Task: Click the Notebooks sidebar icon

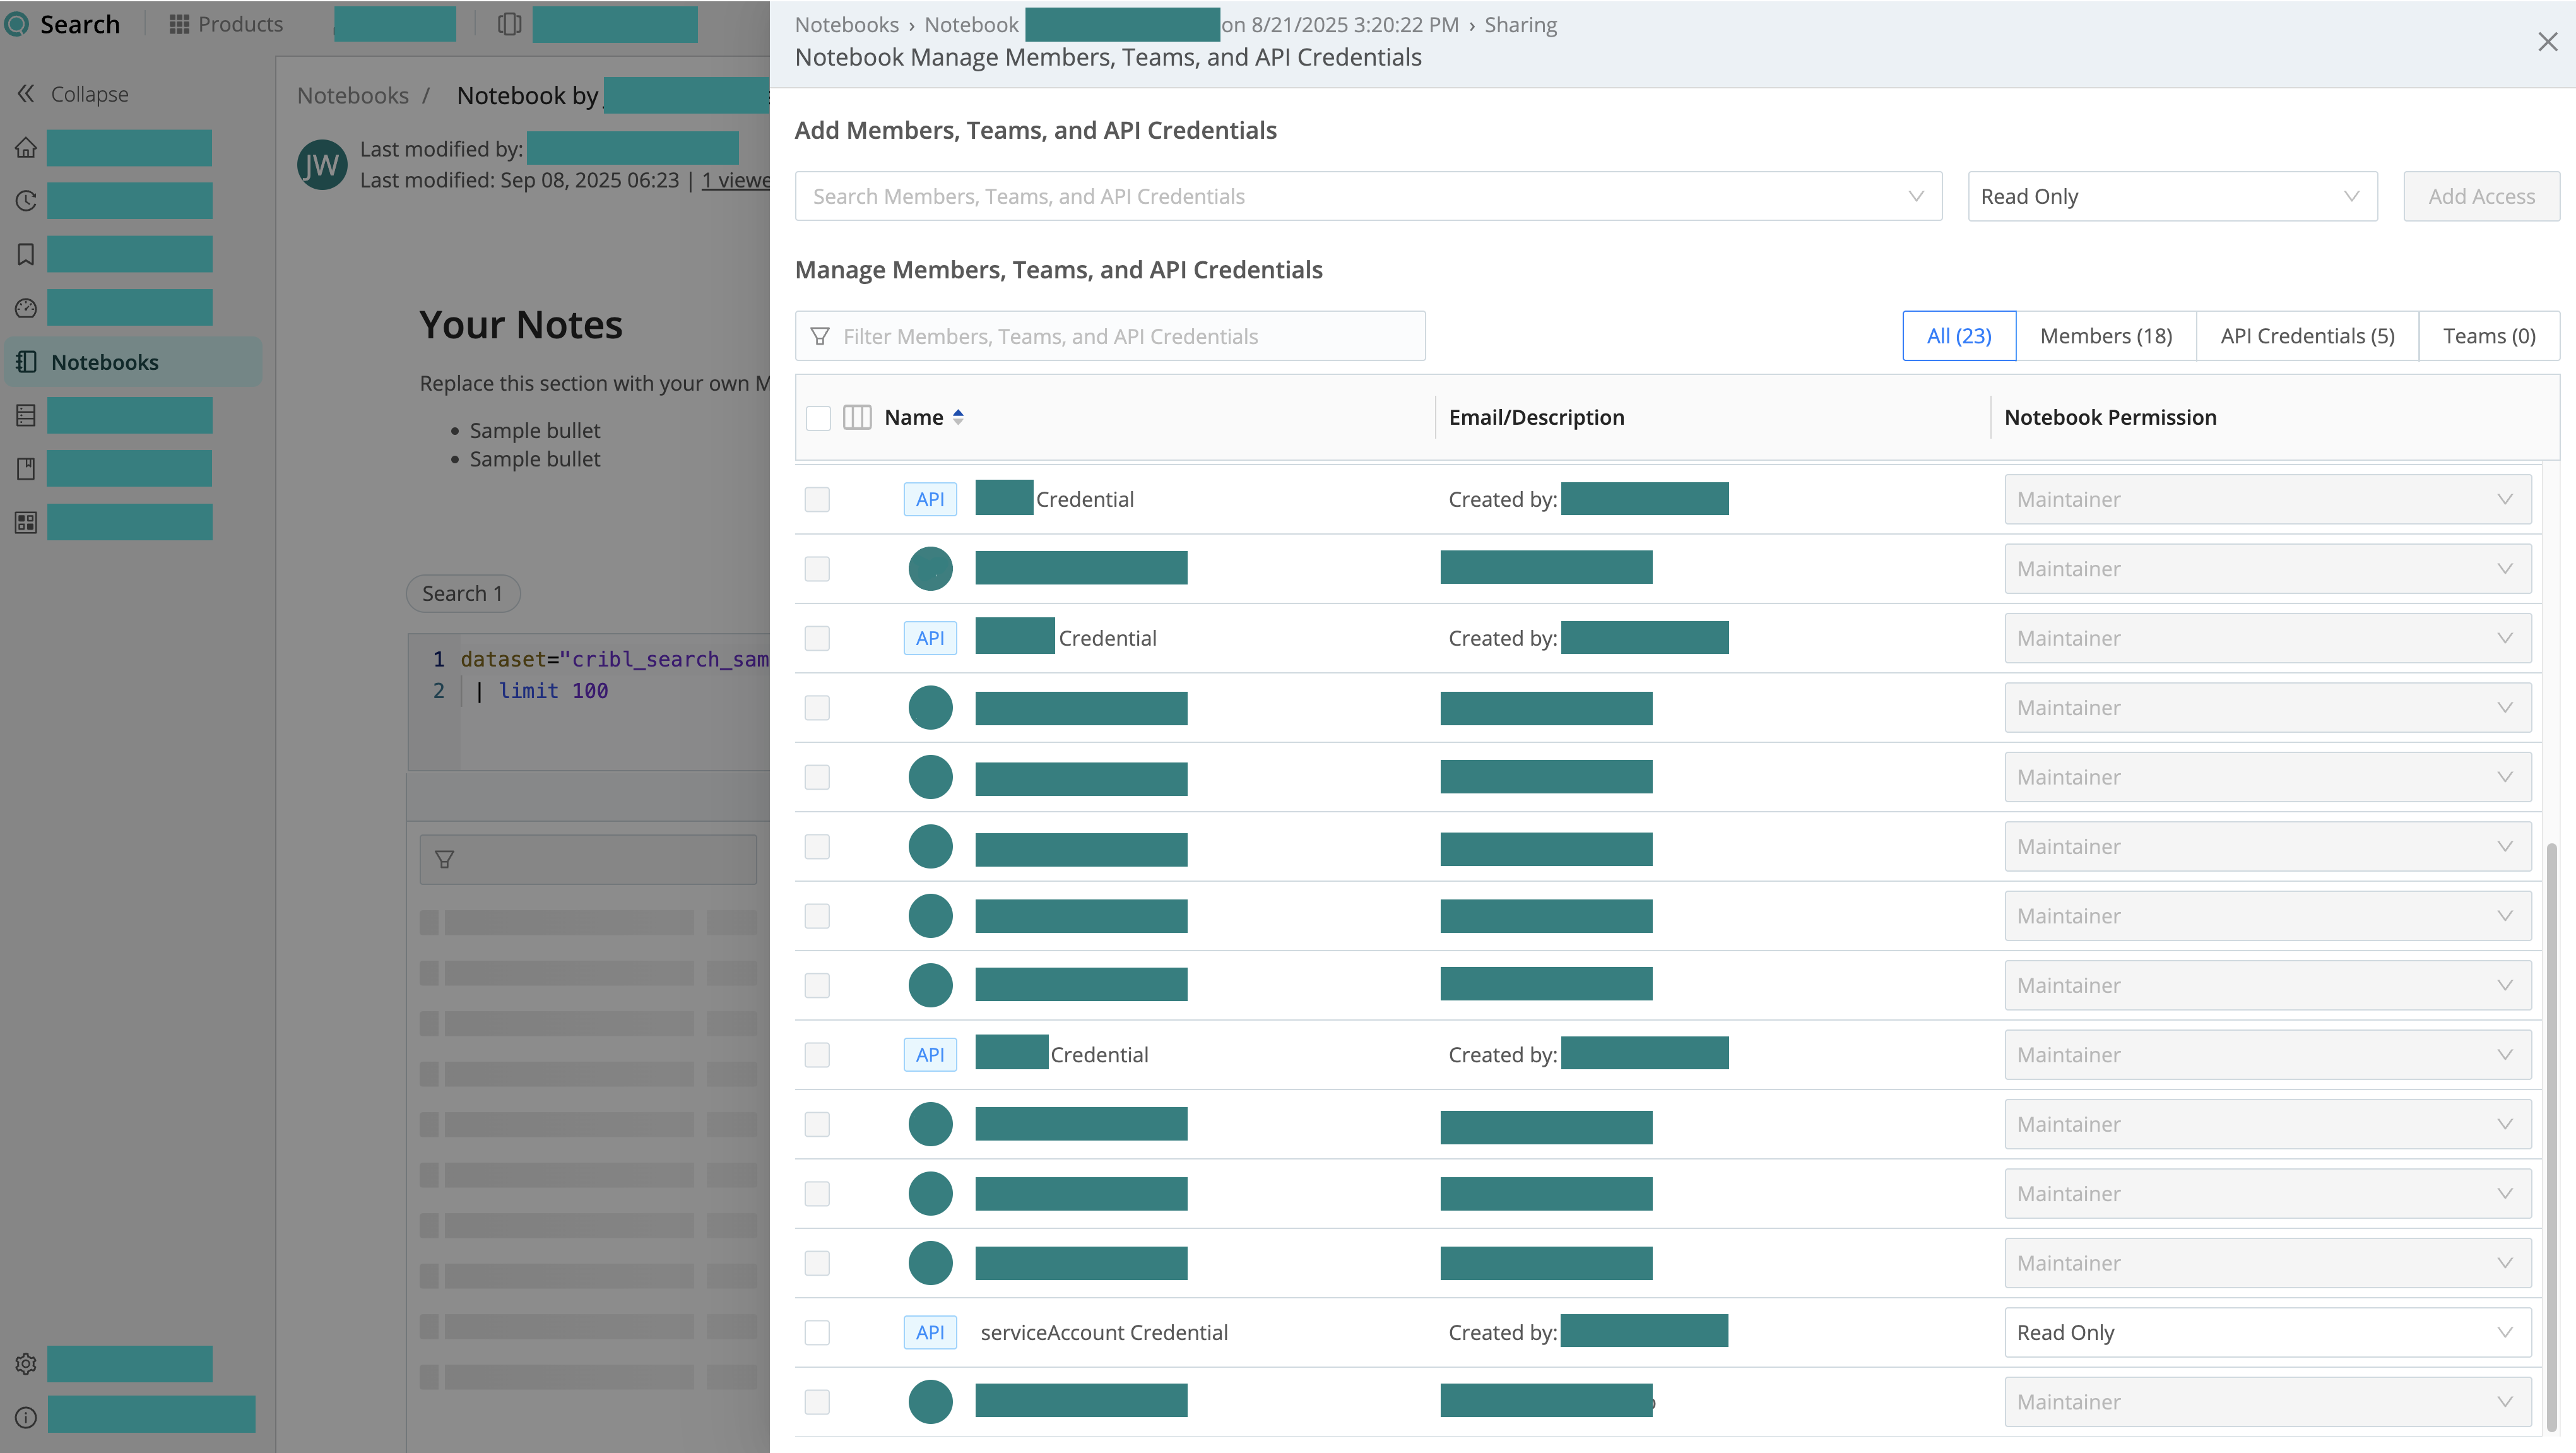Action: [x=26, y=362]
